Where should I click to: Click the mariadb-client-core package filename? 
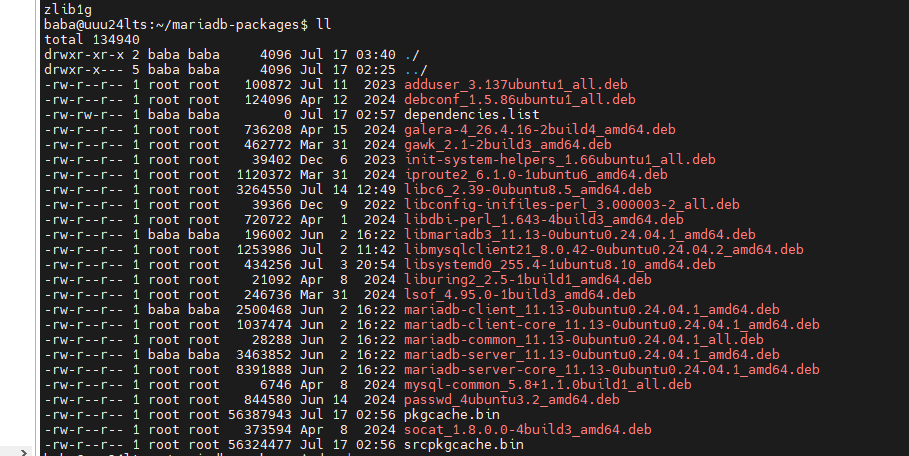pyautogui.click(x=611, y=324)
